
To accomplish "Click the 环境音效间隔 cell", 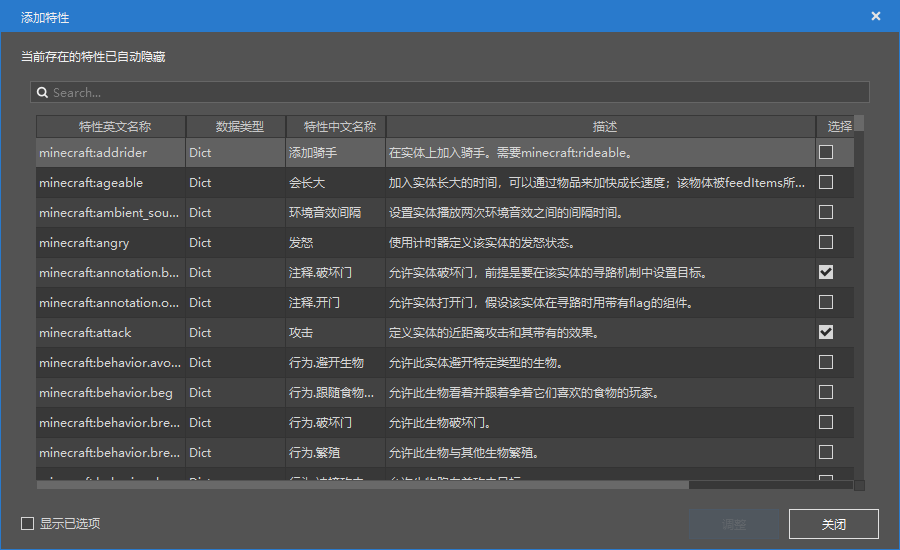I will pyautogui.click(x=336, y=212).
